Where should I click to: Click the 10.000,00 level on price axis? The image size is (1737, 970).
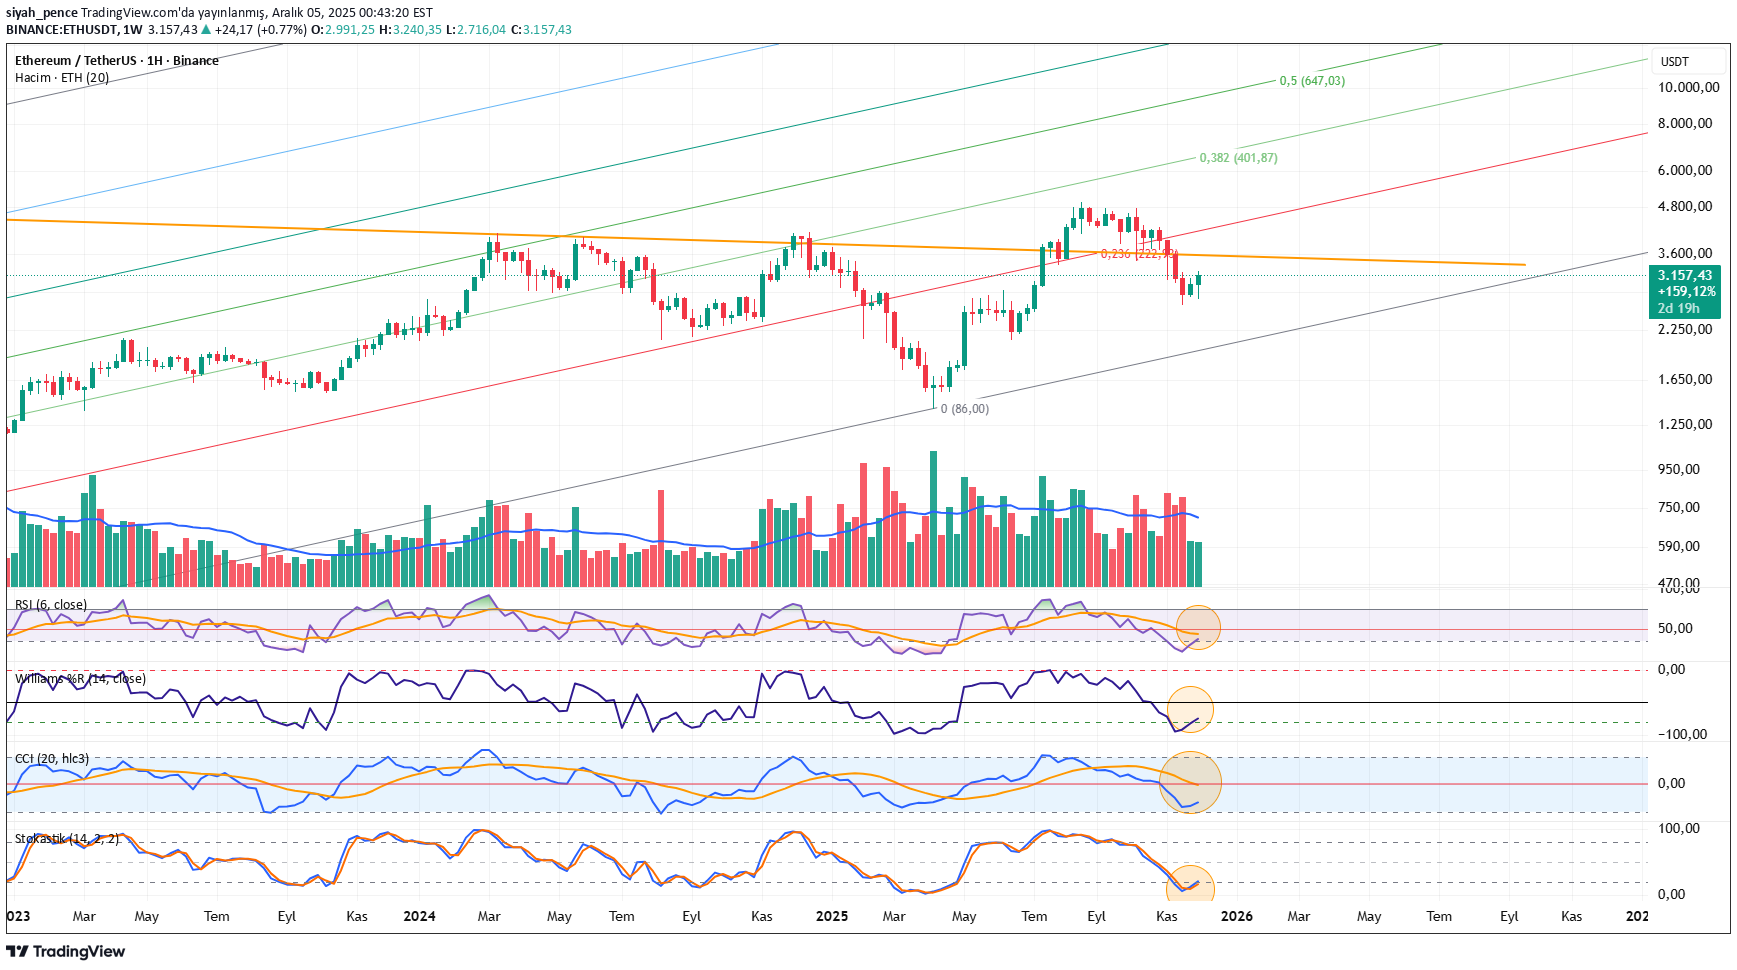1688,88
